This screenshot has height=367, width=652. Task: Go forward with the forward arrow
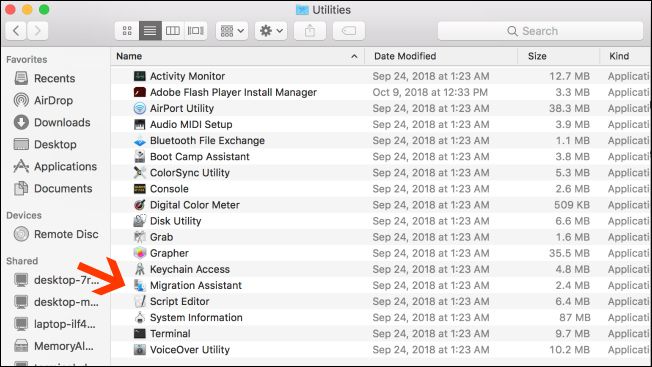(37, 31)
